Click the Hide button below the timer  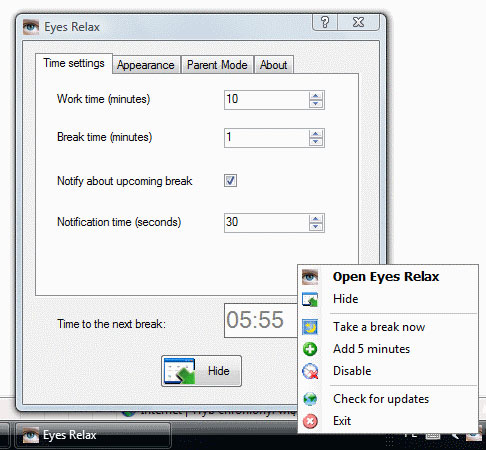201,371
